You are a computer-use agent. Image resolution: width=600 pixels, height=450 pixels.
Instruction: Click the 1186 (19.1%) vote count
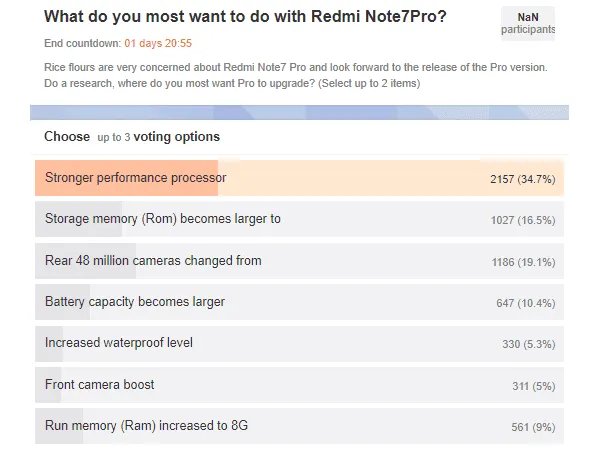coord(522,261)
